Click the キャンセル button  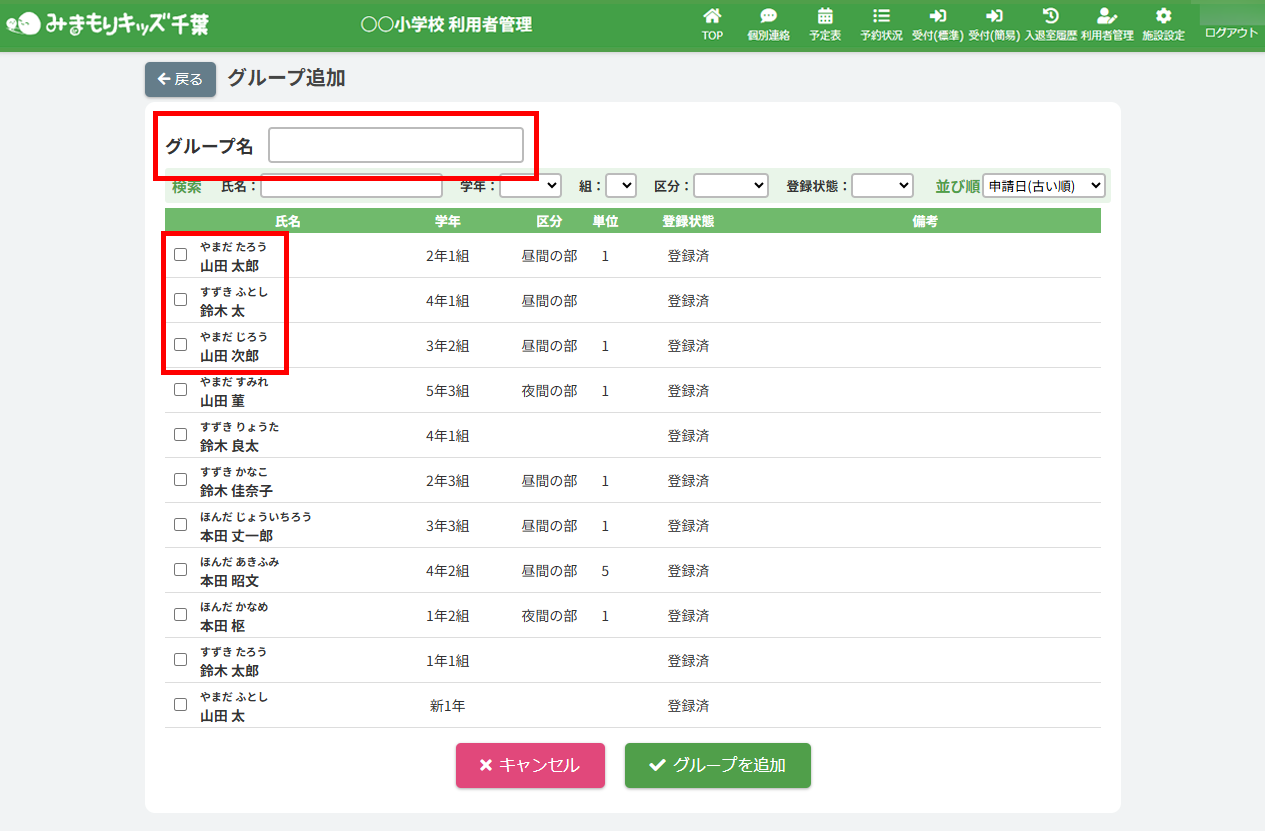(x=530, y=766)
